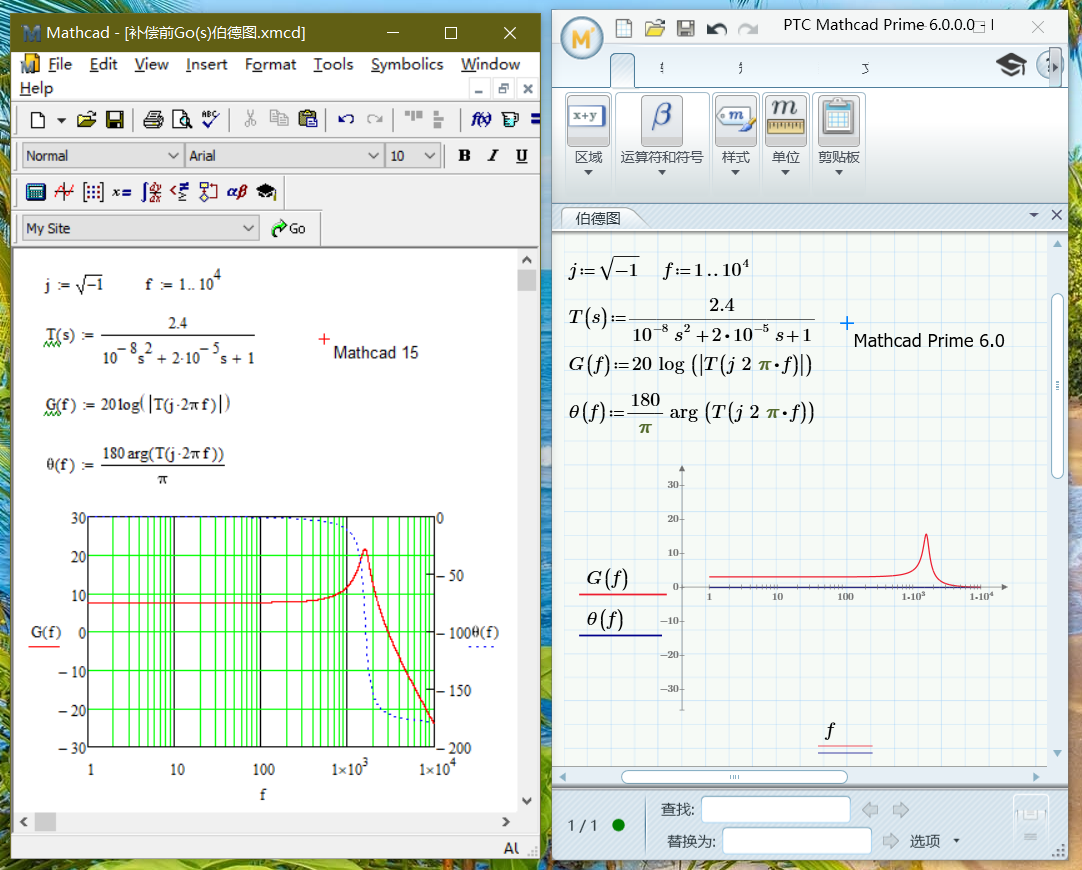Screen dimensions: 1082x870
Task: Expand the 样式 ribbon group
Action: [736, 172]
